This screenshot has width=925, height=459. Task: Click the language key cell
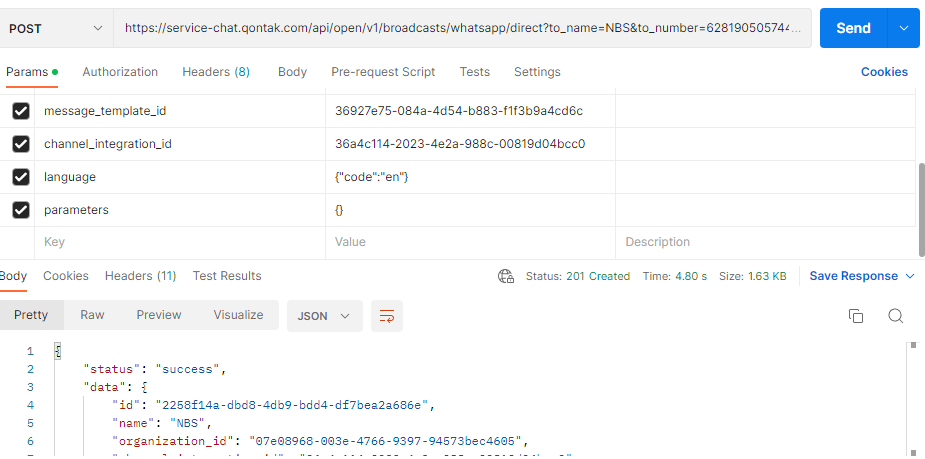[180, 177]
